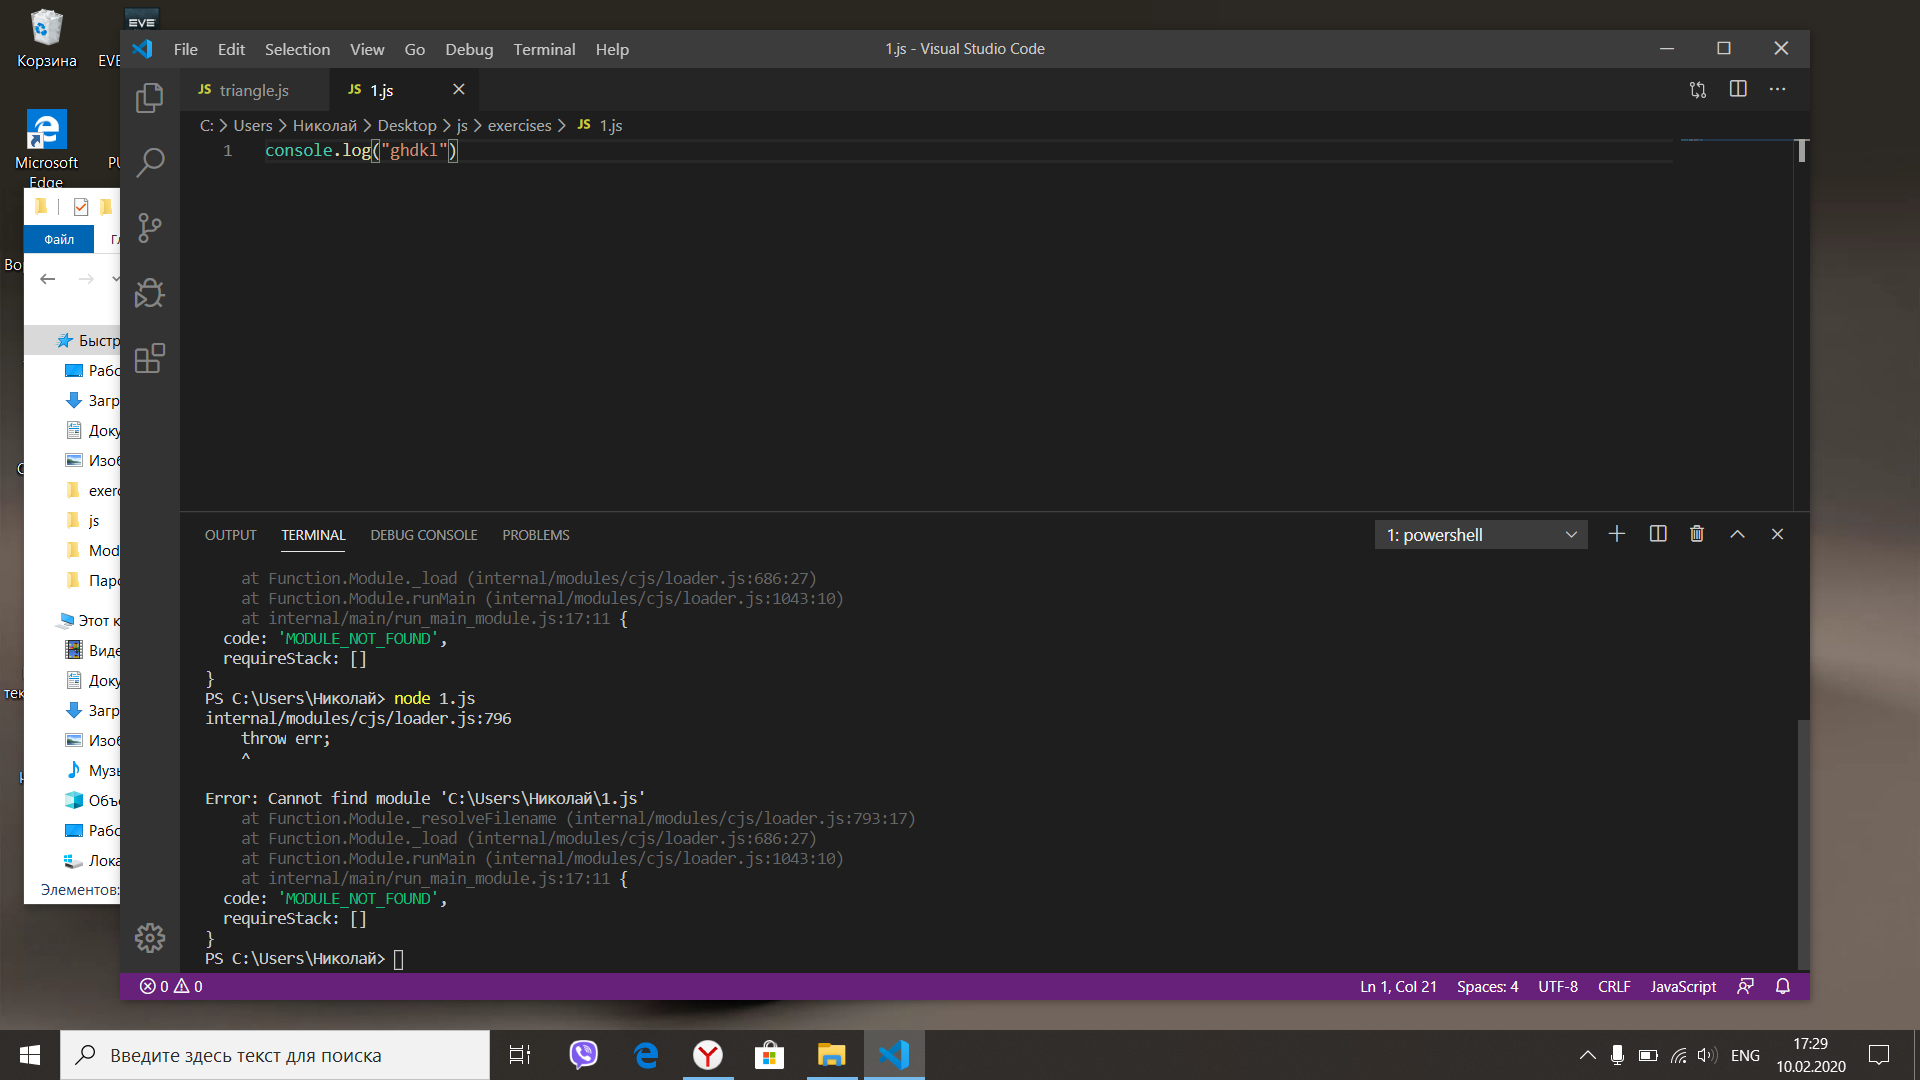The height and width of the screenshot is (1080, 1920).
Task: Click the Desktop breadcrumb segment
Action: pyautogui.click(x=407, y=125)
